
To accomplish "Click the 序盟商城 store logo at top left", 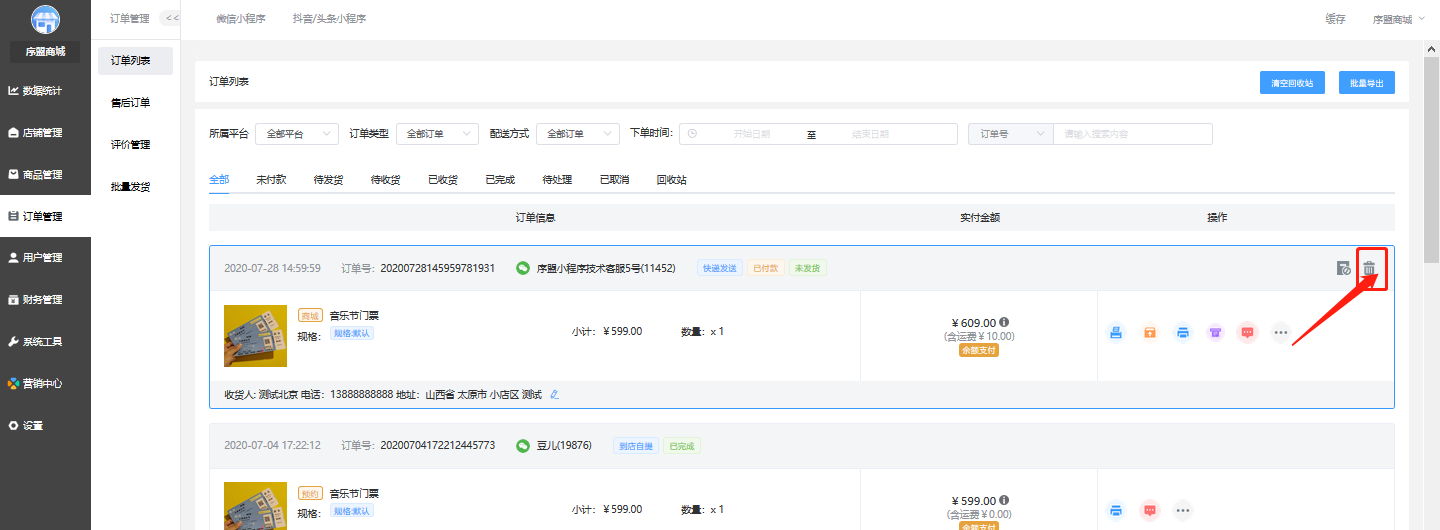I will [x=45, y=19].
